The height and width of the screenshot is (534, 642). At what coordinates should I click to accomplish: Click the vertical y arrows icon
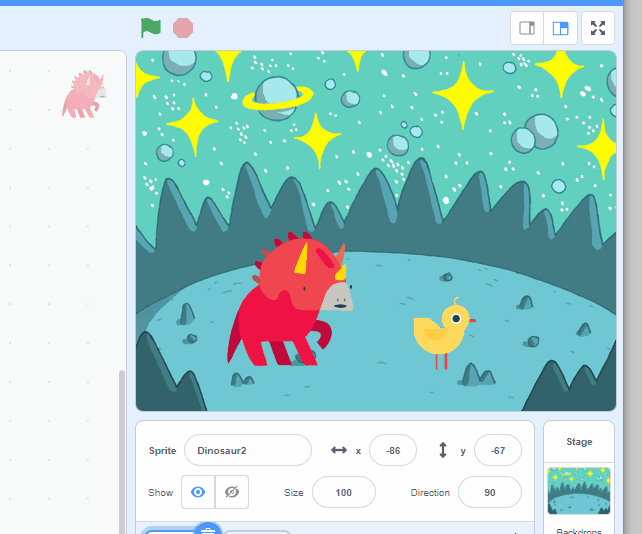point(443,450)
